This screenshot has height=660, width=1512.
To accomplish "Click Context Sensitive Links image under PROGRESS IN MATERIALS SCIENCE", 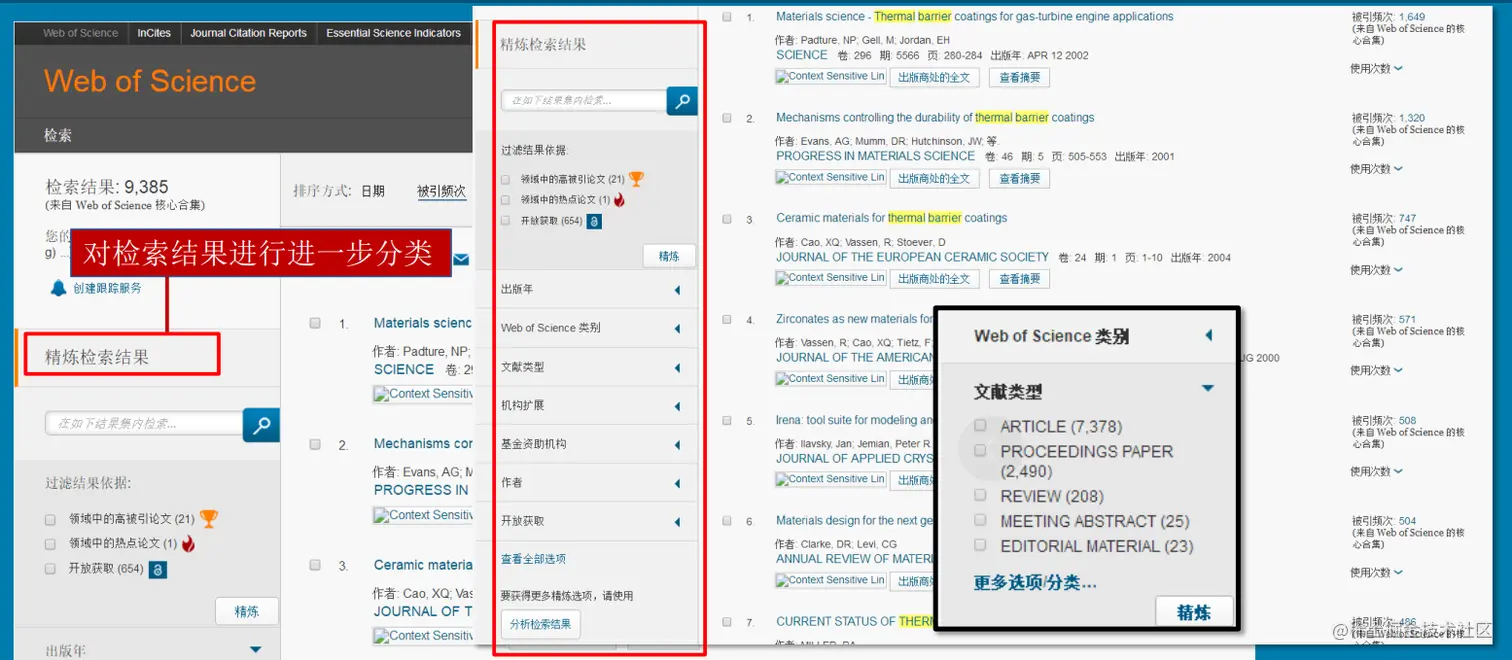I will pos(830,177).
